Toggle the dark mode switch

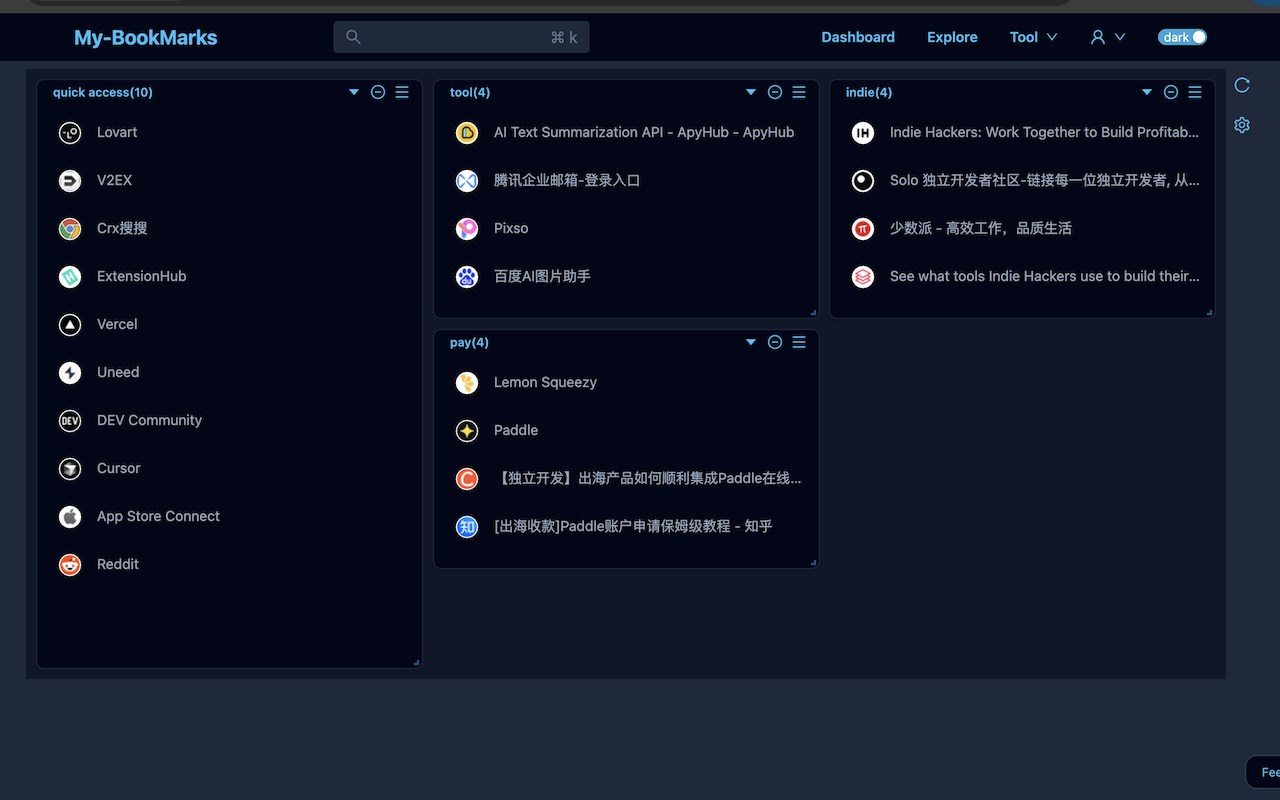[1183, 37]
